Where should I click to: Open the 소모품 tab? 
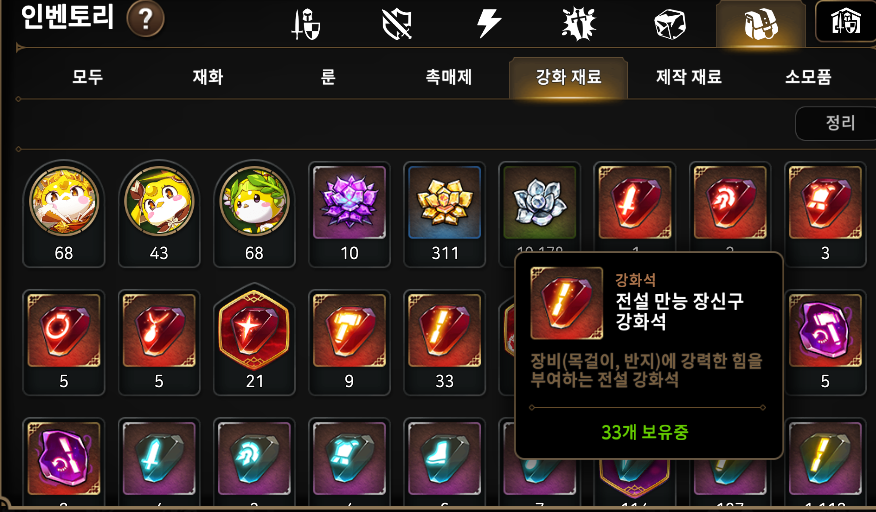[x=808, y=77]
